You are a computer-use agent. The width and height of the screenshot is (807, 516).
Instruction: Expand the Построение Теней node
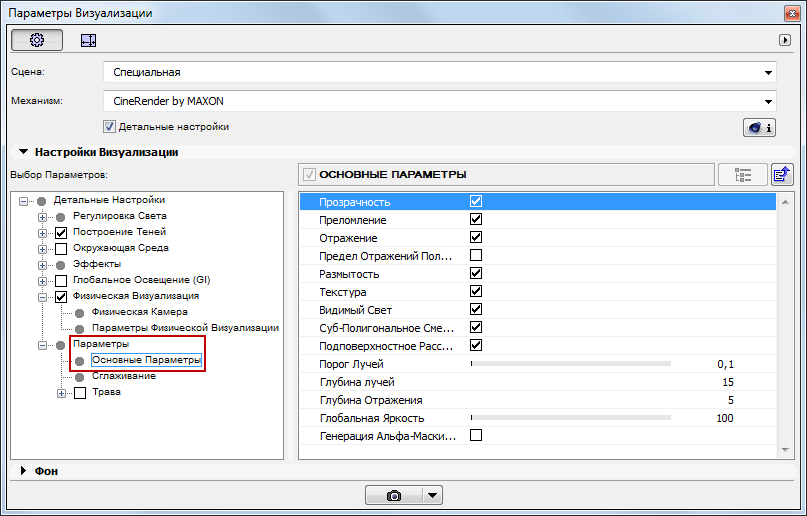(42, 233)
